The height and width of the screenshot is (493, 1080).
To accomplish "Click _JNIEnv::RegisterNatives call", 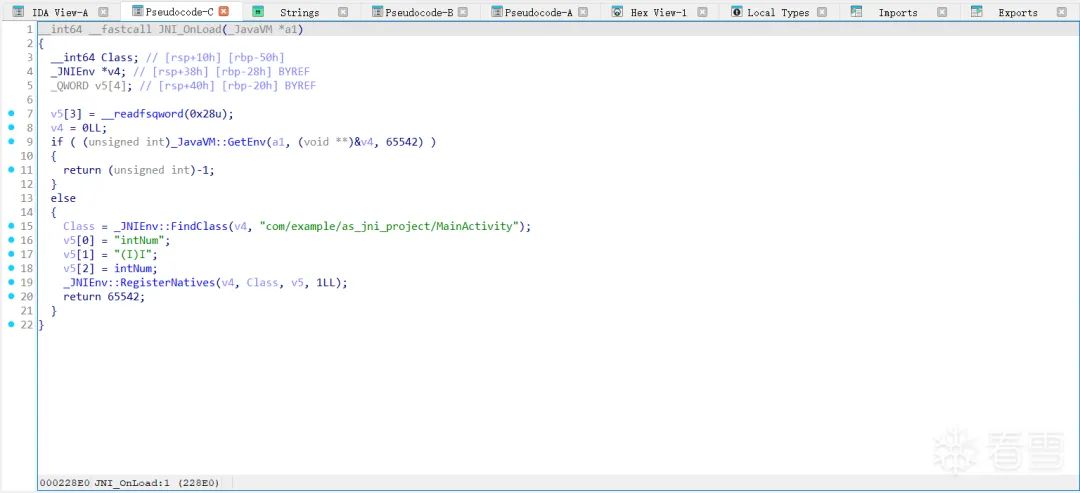I will 139,283.
